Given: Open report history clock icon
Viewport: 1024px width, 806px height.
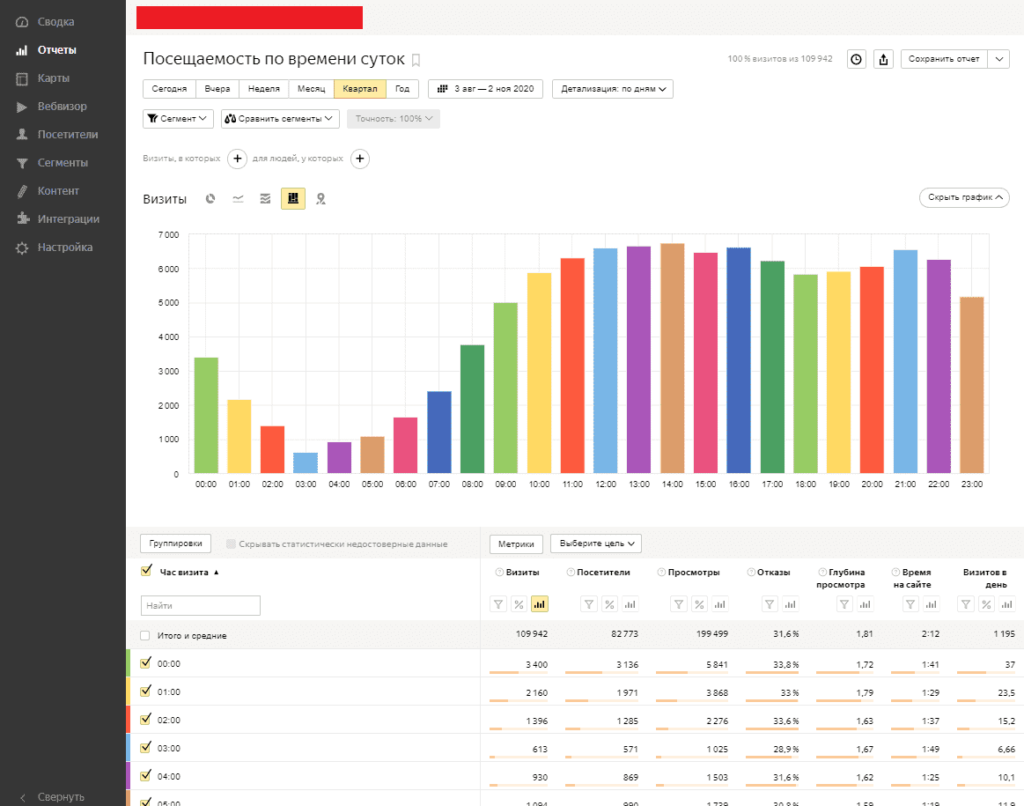Looking at the screenshot, I should pyautogui.click(x=857, y=59).
